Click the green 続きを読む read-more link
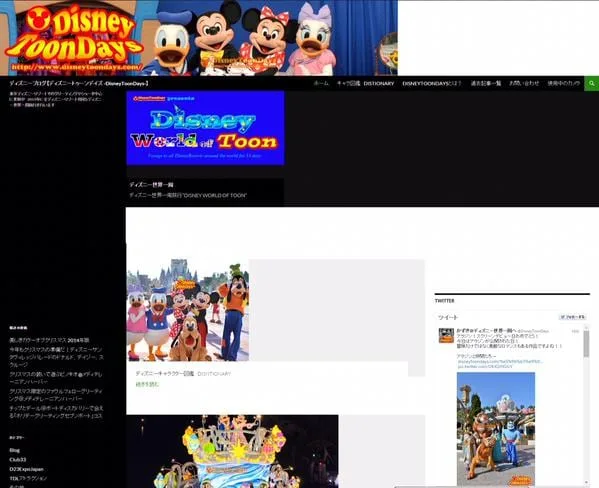599x488 pixels. coord(147,384)
